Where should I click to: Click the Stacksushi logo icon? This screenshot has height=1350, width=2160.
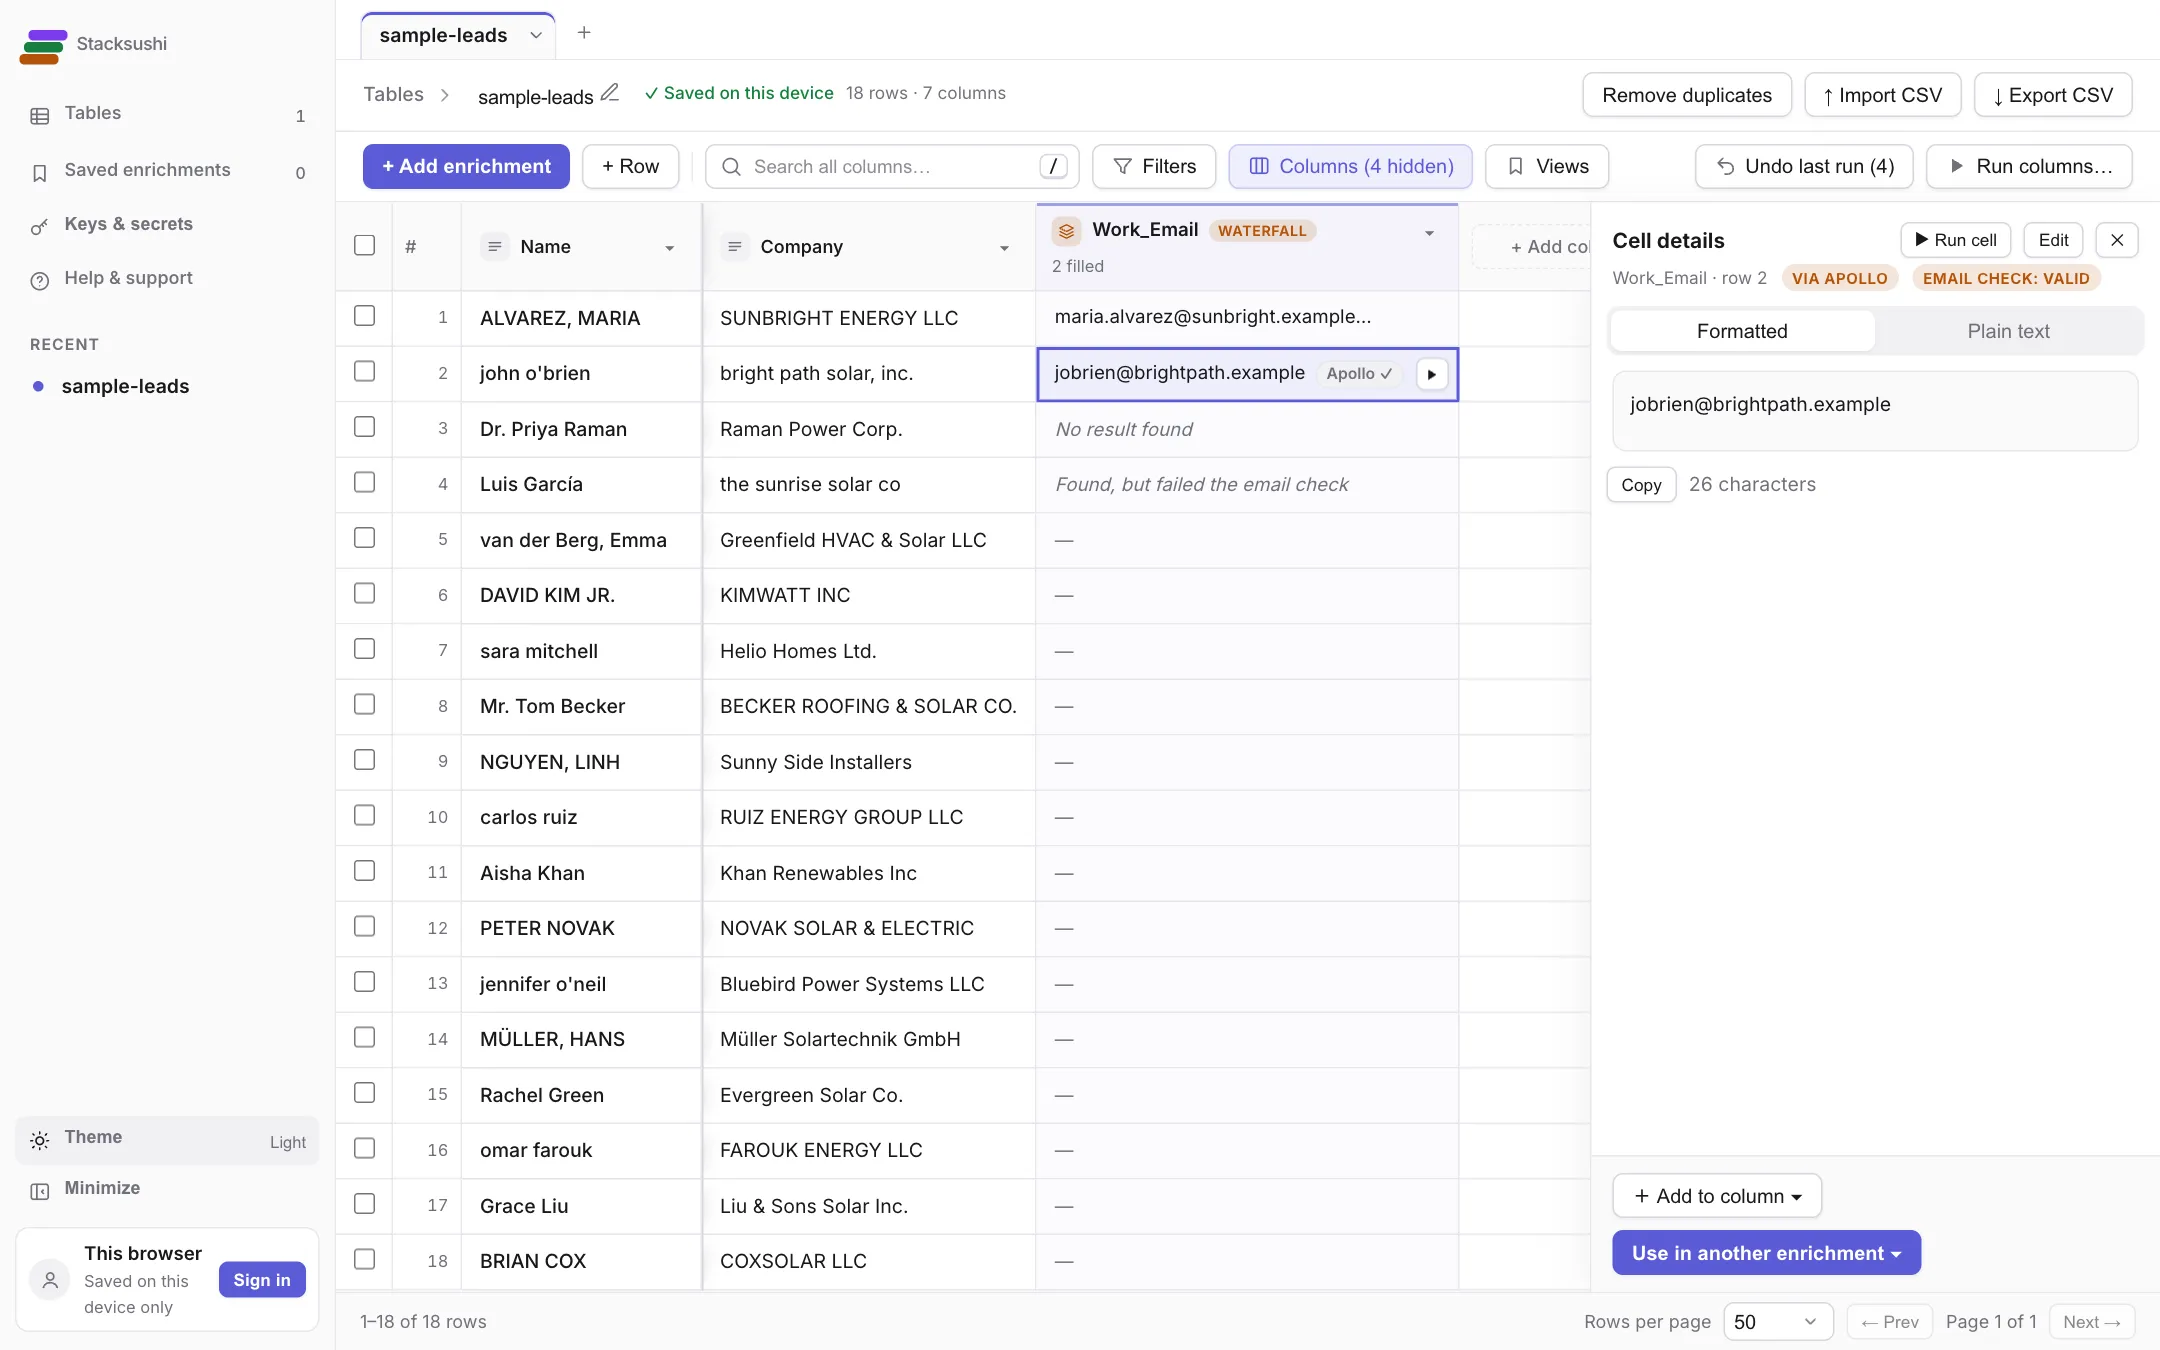click(x=43, y=46)
